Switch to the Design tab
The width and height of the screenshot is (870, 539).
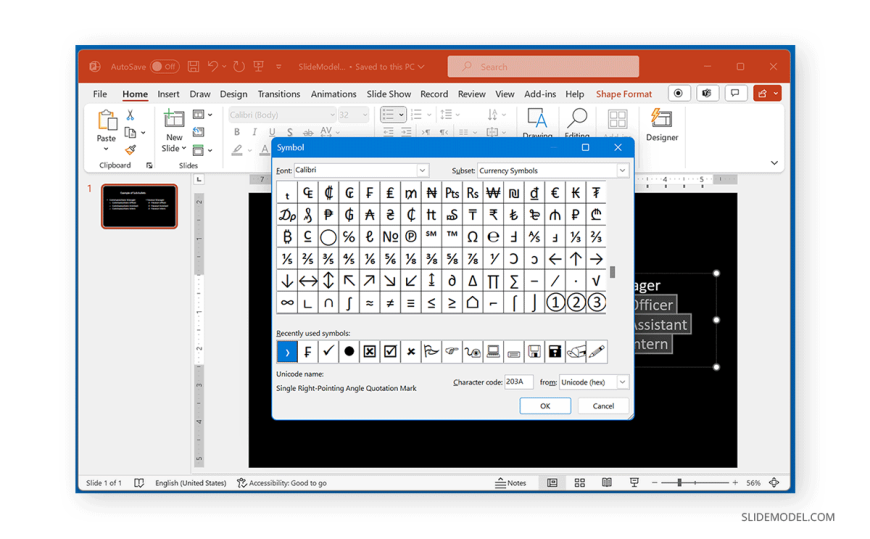[234, 94]
